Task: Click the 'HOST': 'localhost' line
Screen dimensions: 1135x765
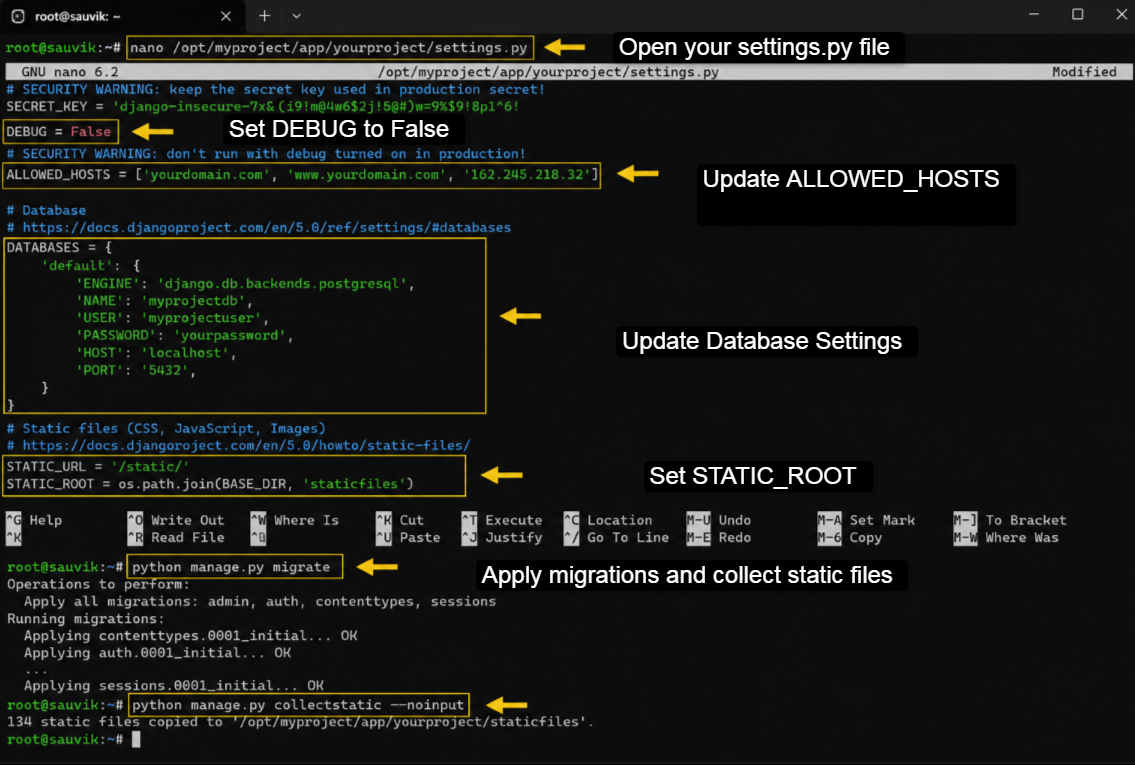Action: click(156, 352)
